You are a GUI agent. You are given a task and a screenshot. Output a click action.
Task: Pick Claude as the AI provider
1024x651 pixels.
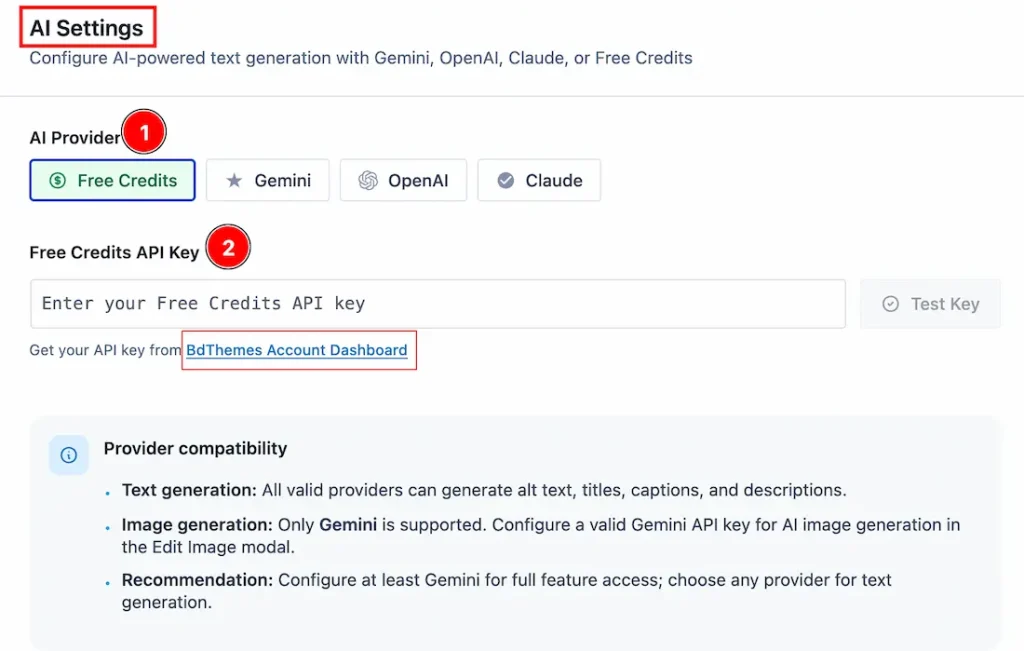click(539, 180)
